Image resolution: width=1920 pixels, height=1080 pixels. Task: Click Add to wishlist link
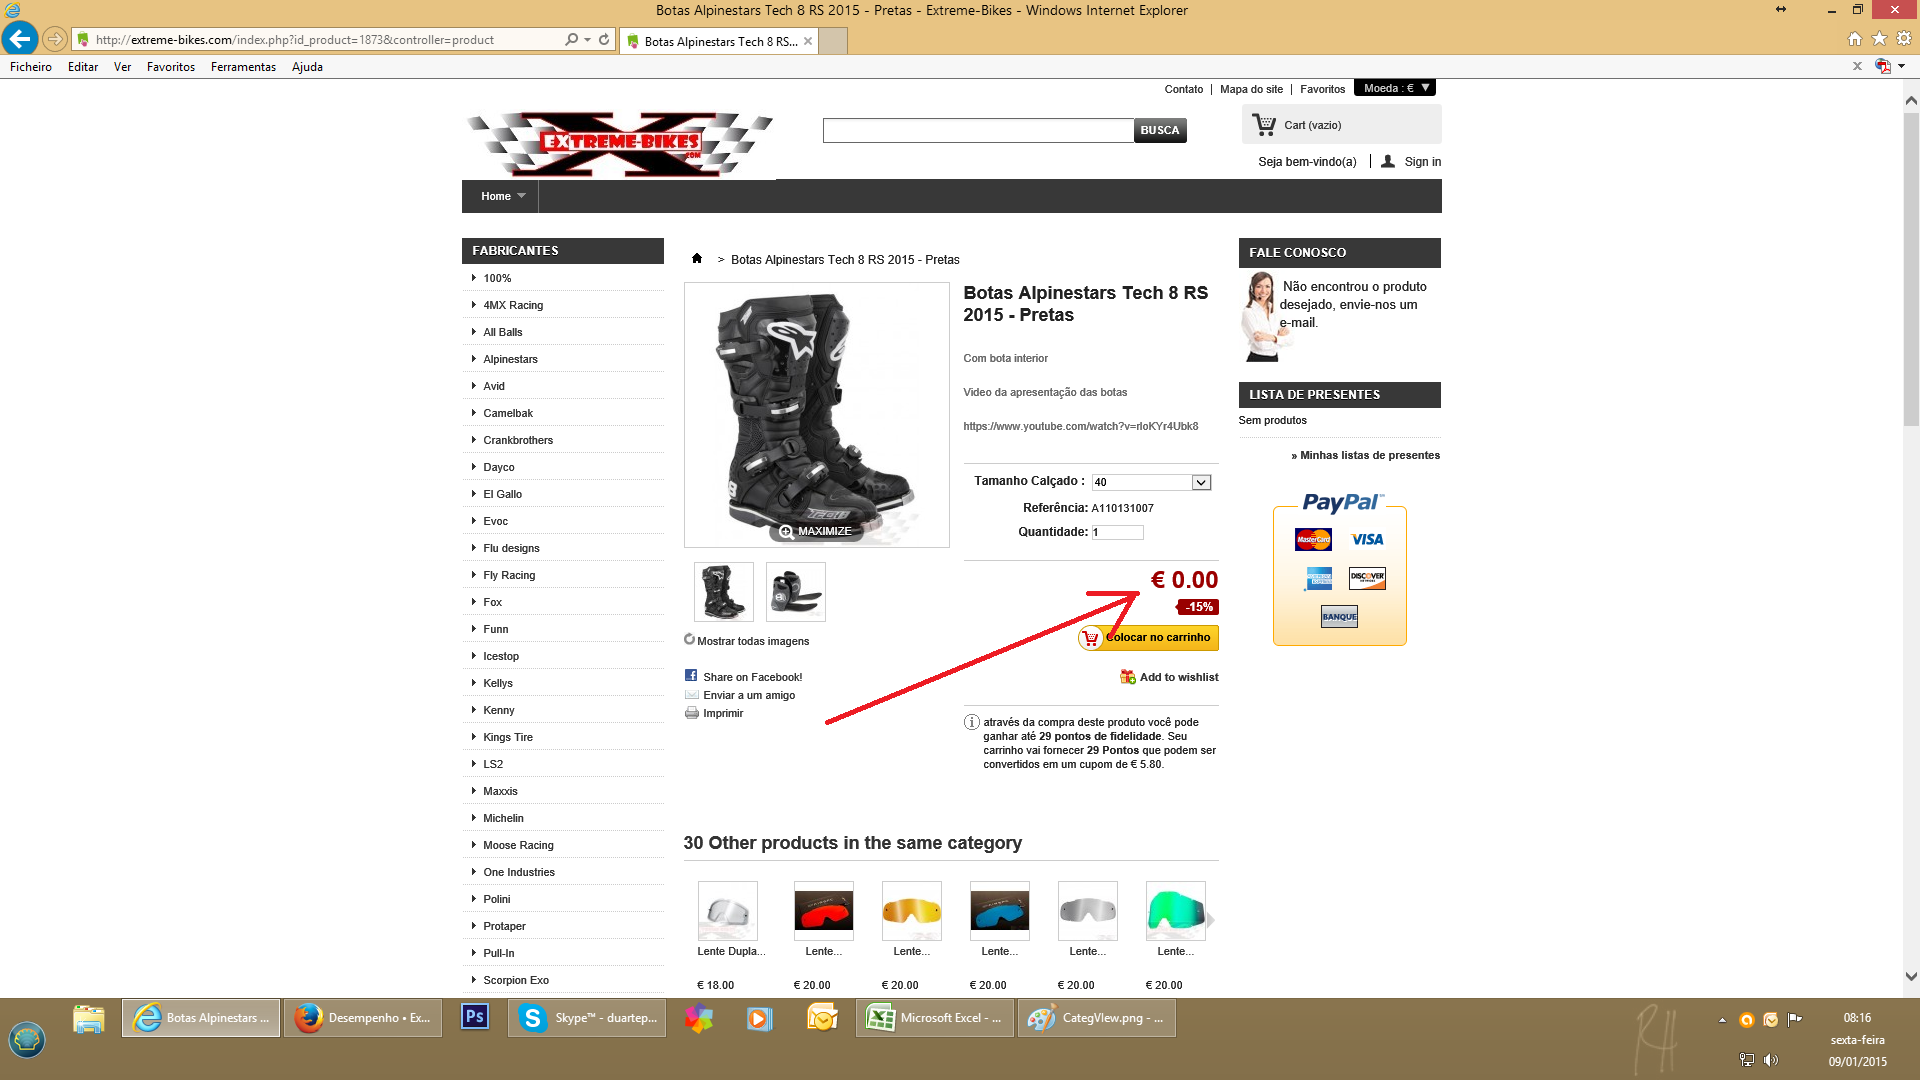tap(1179, 677)
